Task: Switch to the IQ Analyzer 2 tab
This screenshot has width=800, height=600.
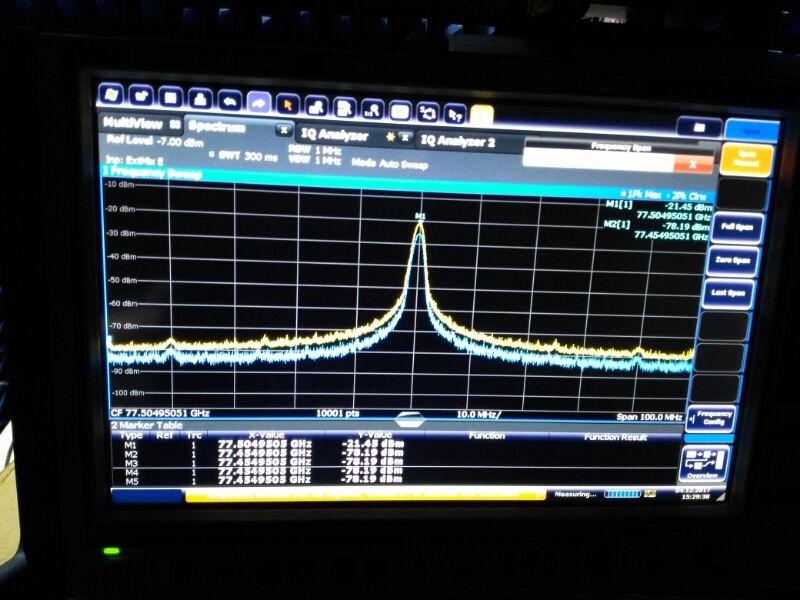Action: click(458, 141)
